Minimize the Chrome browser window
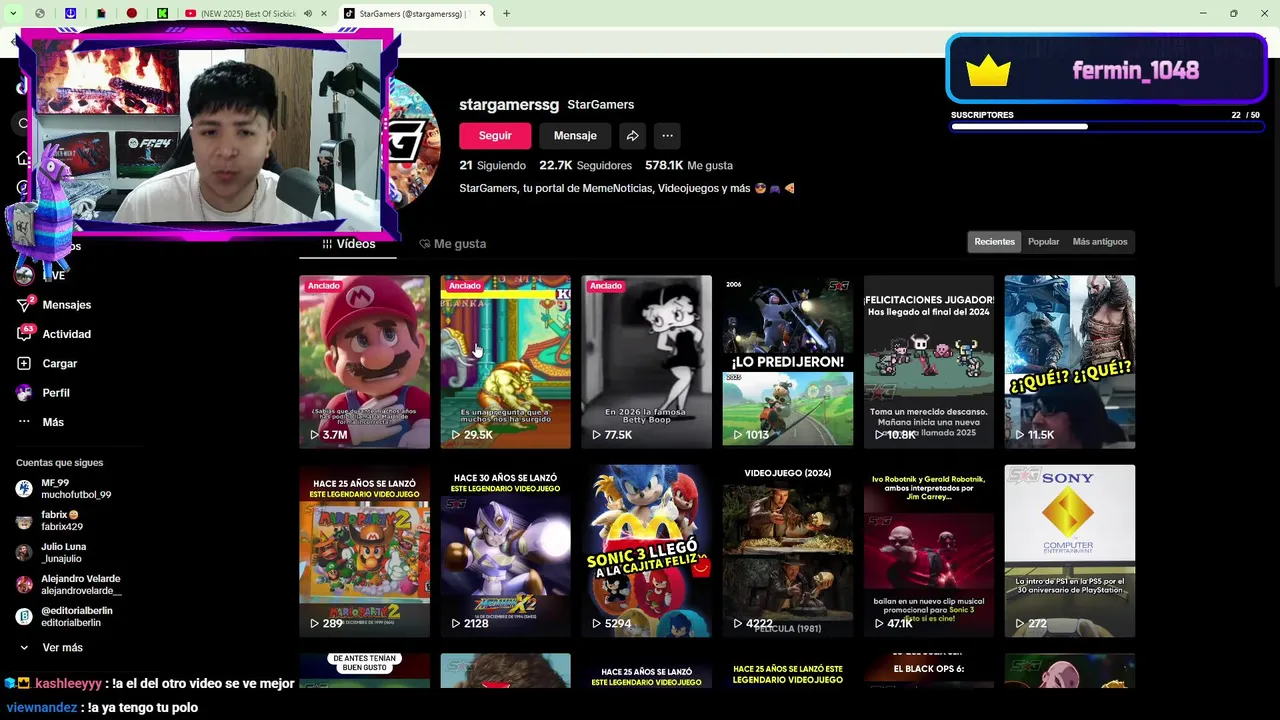1280x720 pixels. click(x=1203, y=13)
